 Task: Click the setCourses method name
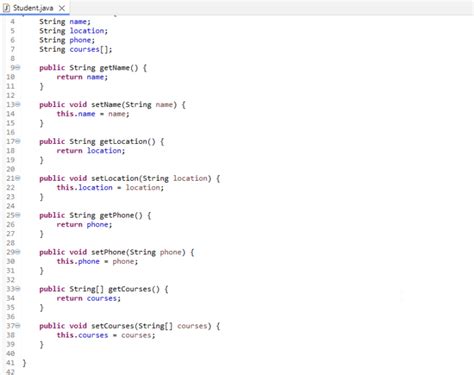pyautogui.click(x=112, y=326)
